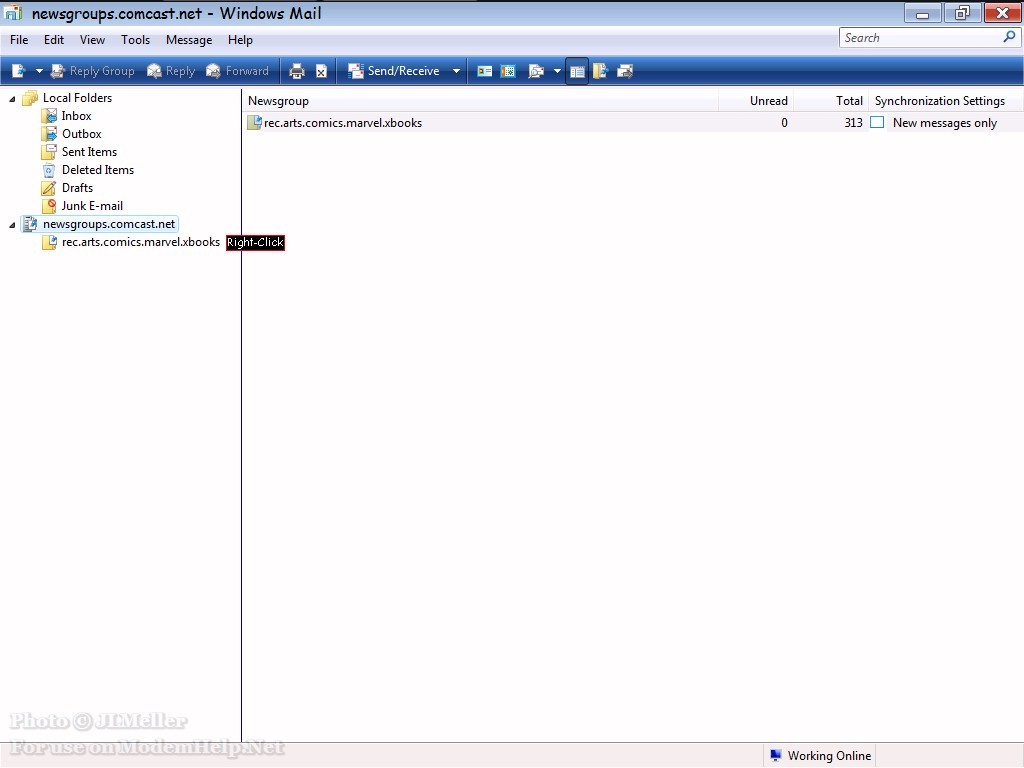Click the total count 313
Screen dimensions: 1024x768
pos(854,123)
